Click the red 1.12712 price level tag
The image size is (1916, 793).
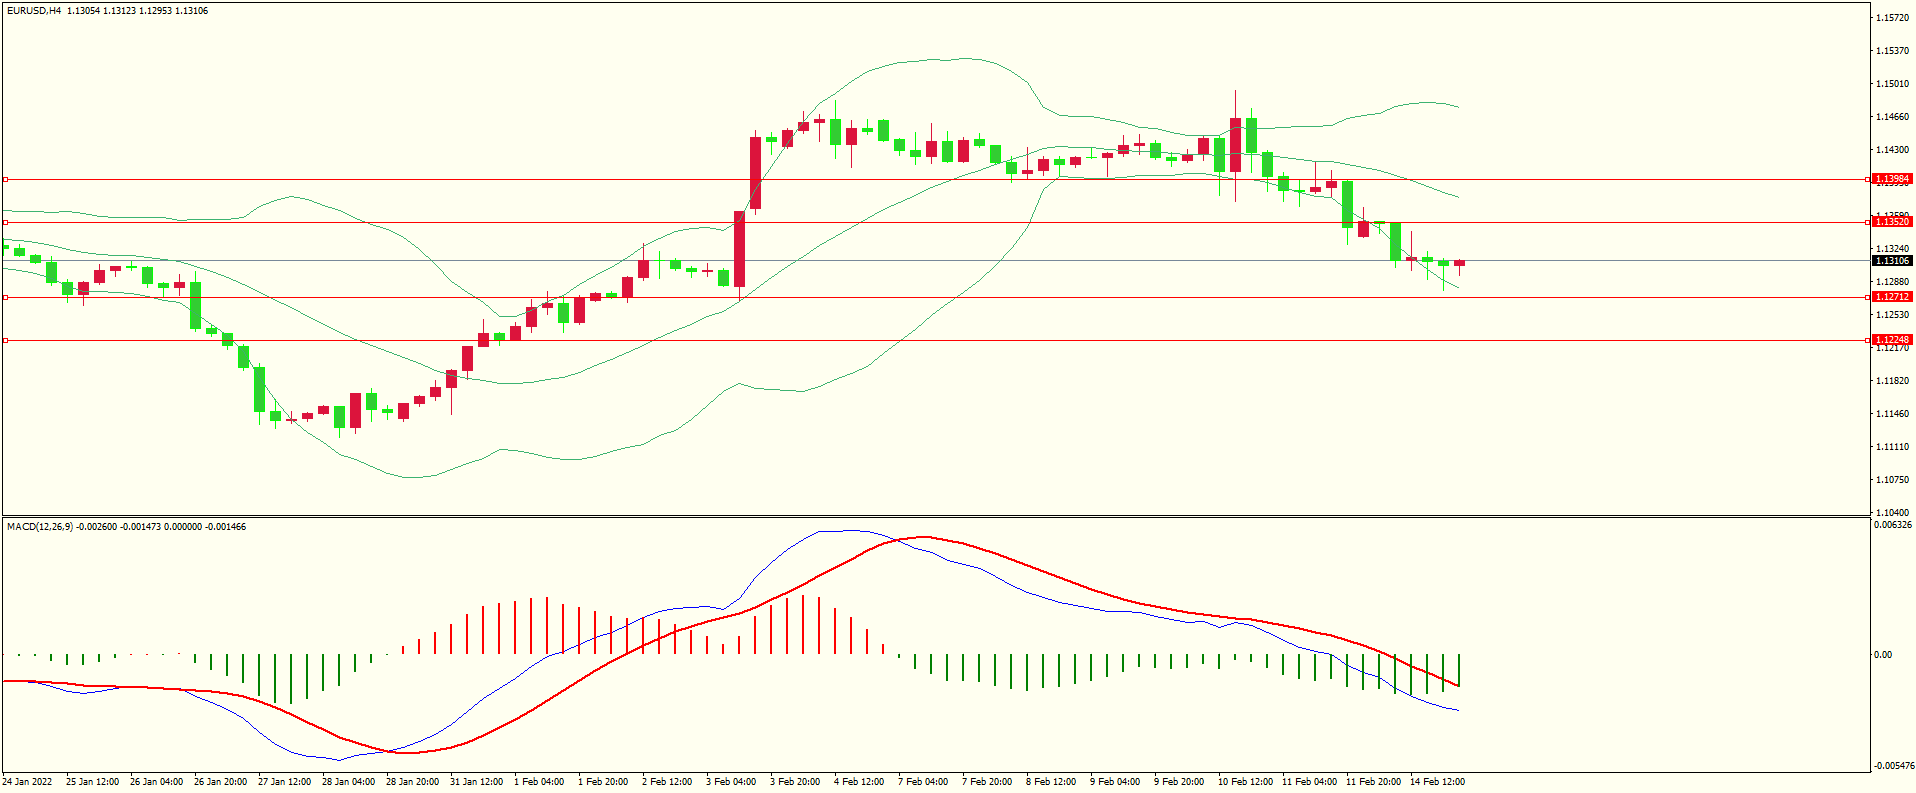pyautogui.click(x=1891, y=297)
